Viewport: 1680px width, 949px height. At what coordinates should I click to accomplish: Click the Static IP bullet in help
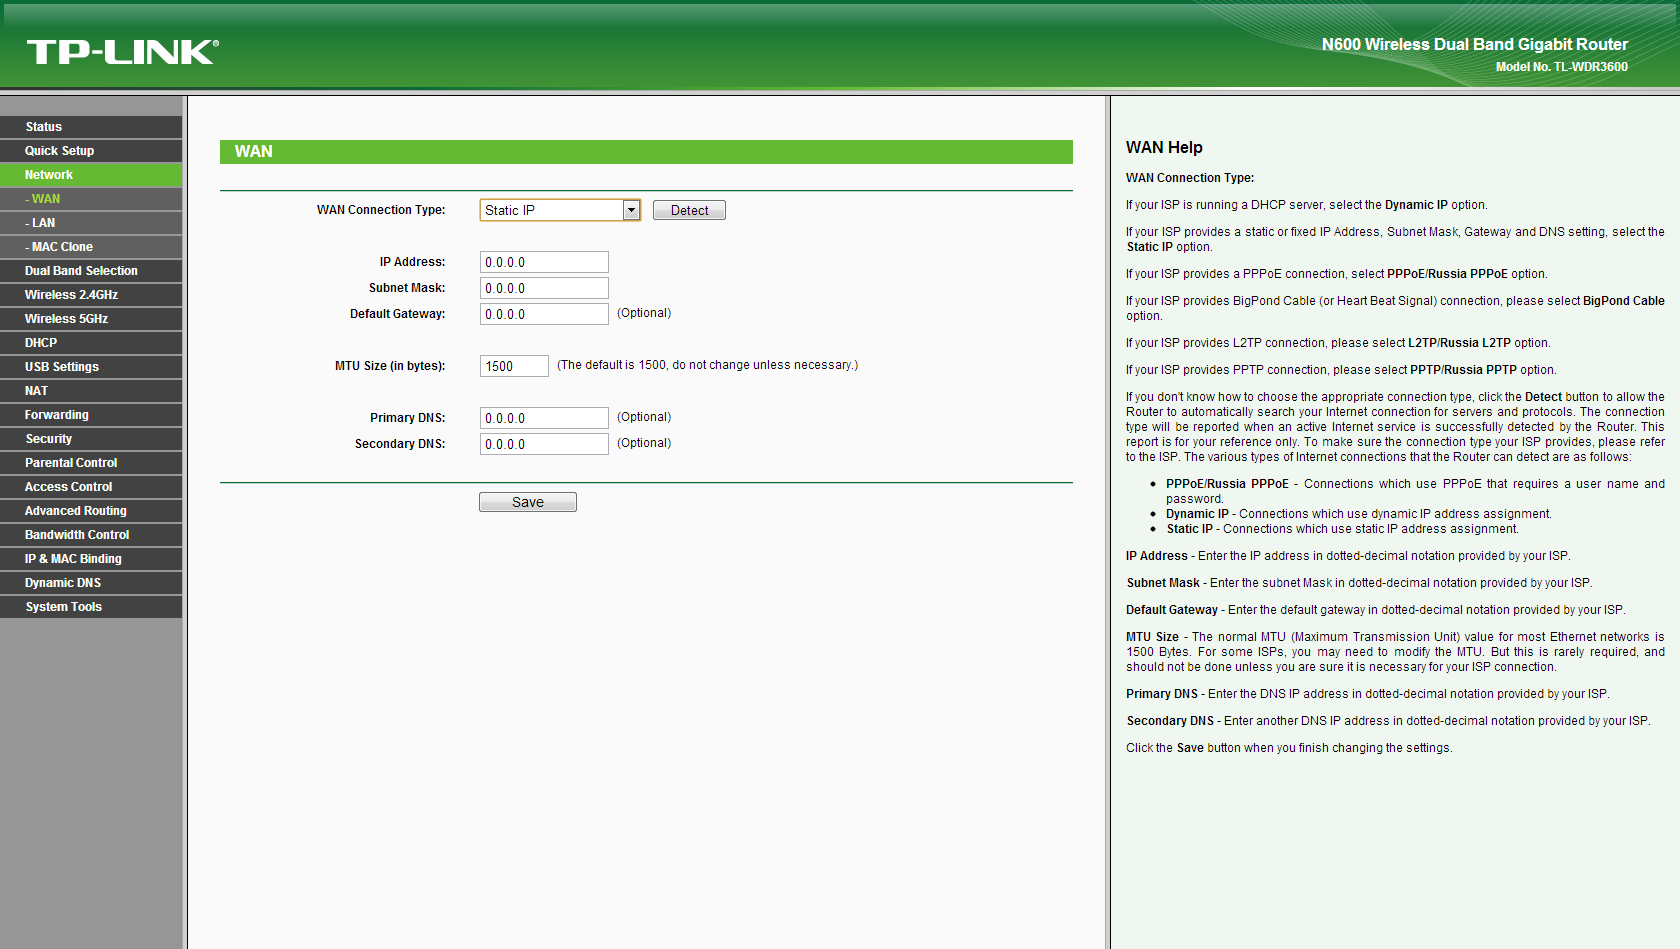point(1341,529)
